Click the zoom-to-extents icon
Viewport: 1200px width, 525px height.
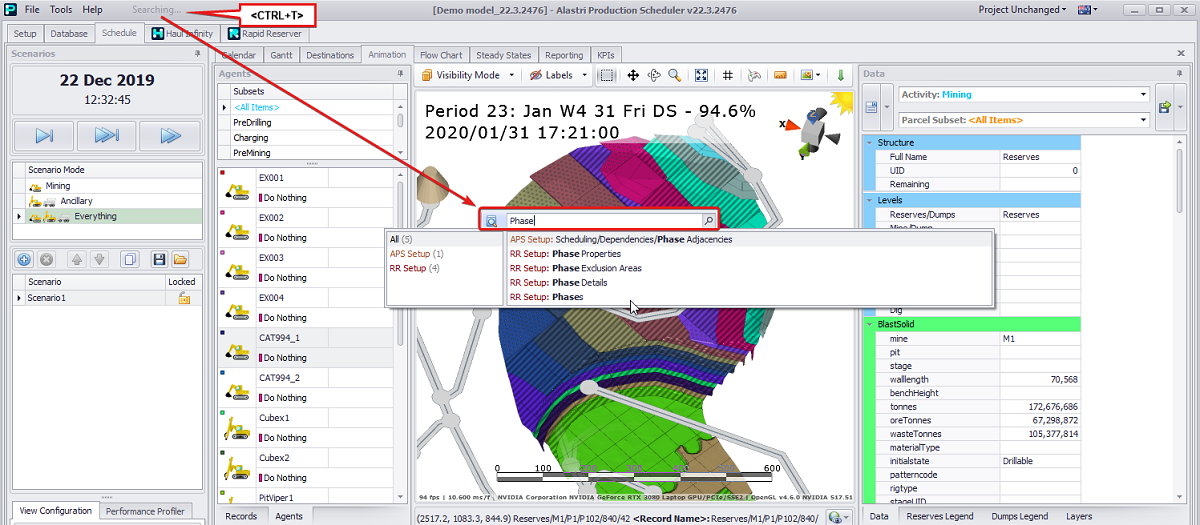coord(702,75)
